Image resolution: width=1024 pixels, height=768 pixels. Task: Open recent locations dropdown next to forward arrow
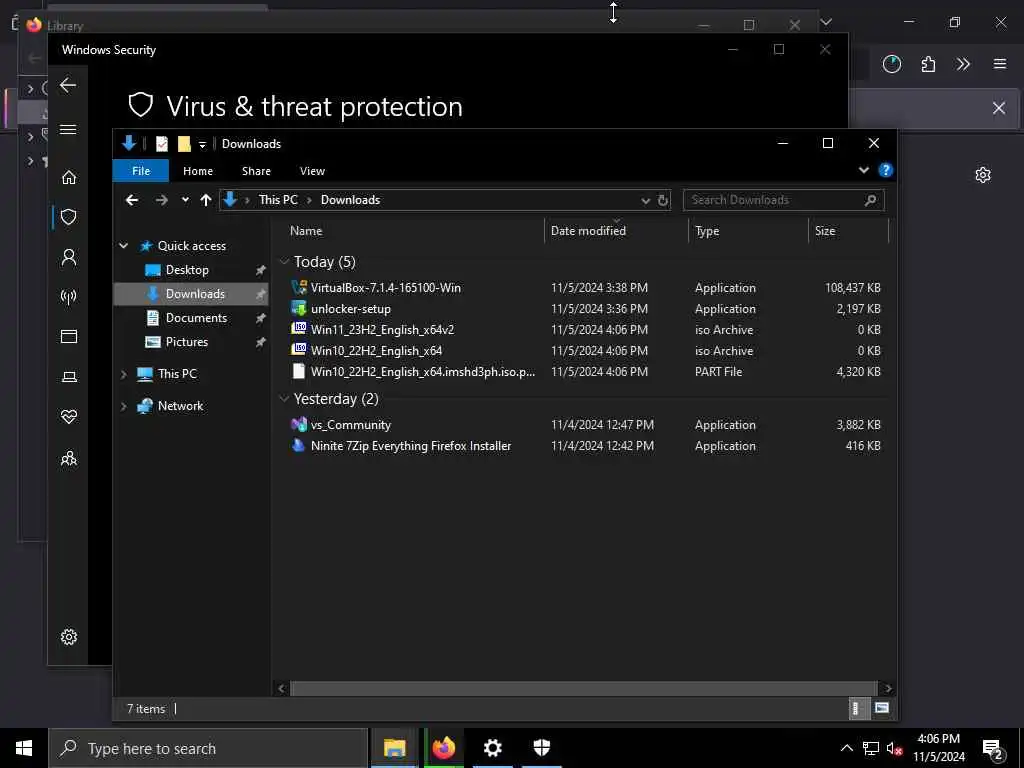[x=185, y=200]
